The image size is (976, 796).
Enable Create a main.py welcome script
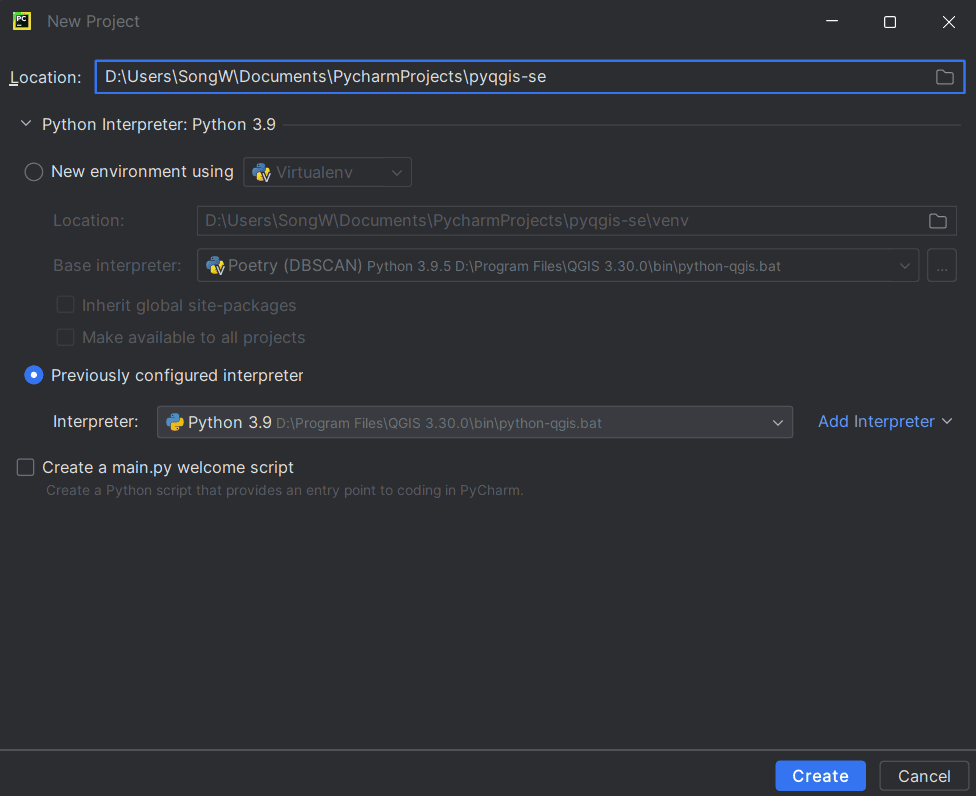click(26, 467)
